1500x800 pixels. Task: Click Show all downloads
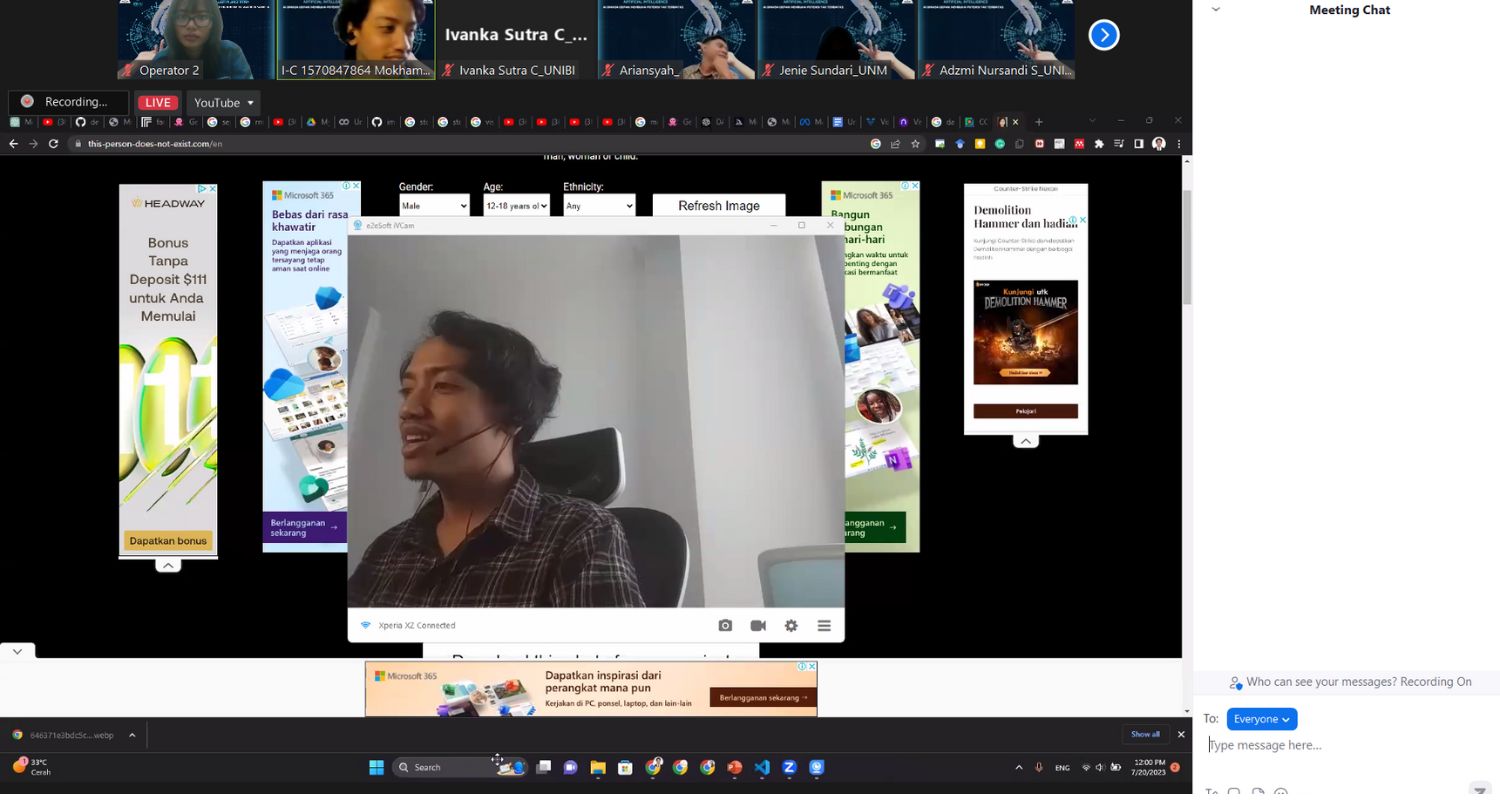click(1145, 735)
